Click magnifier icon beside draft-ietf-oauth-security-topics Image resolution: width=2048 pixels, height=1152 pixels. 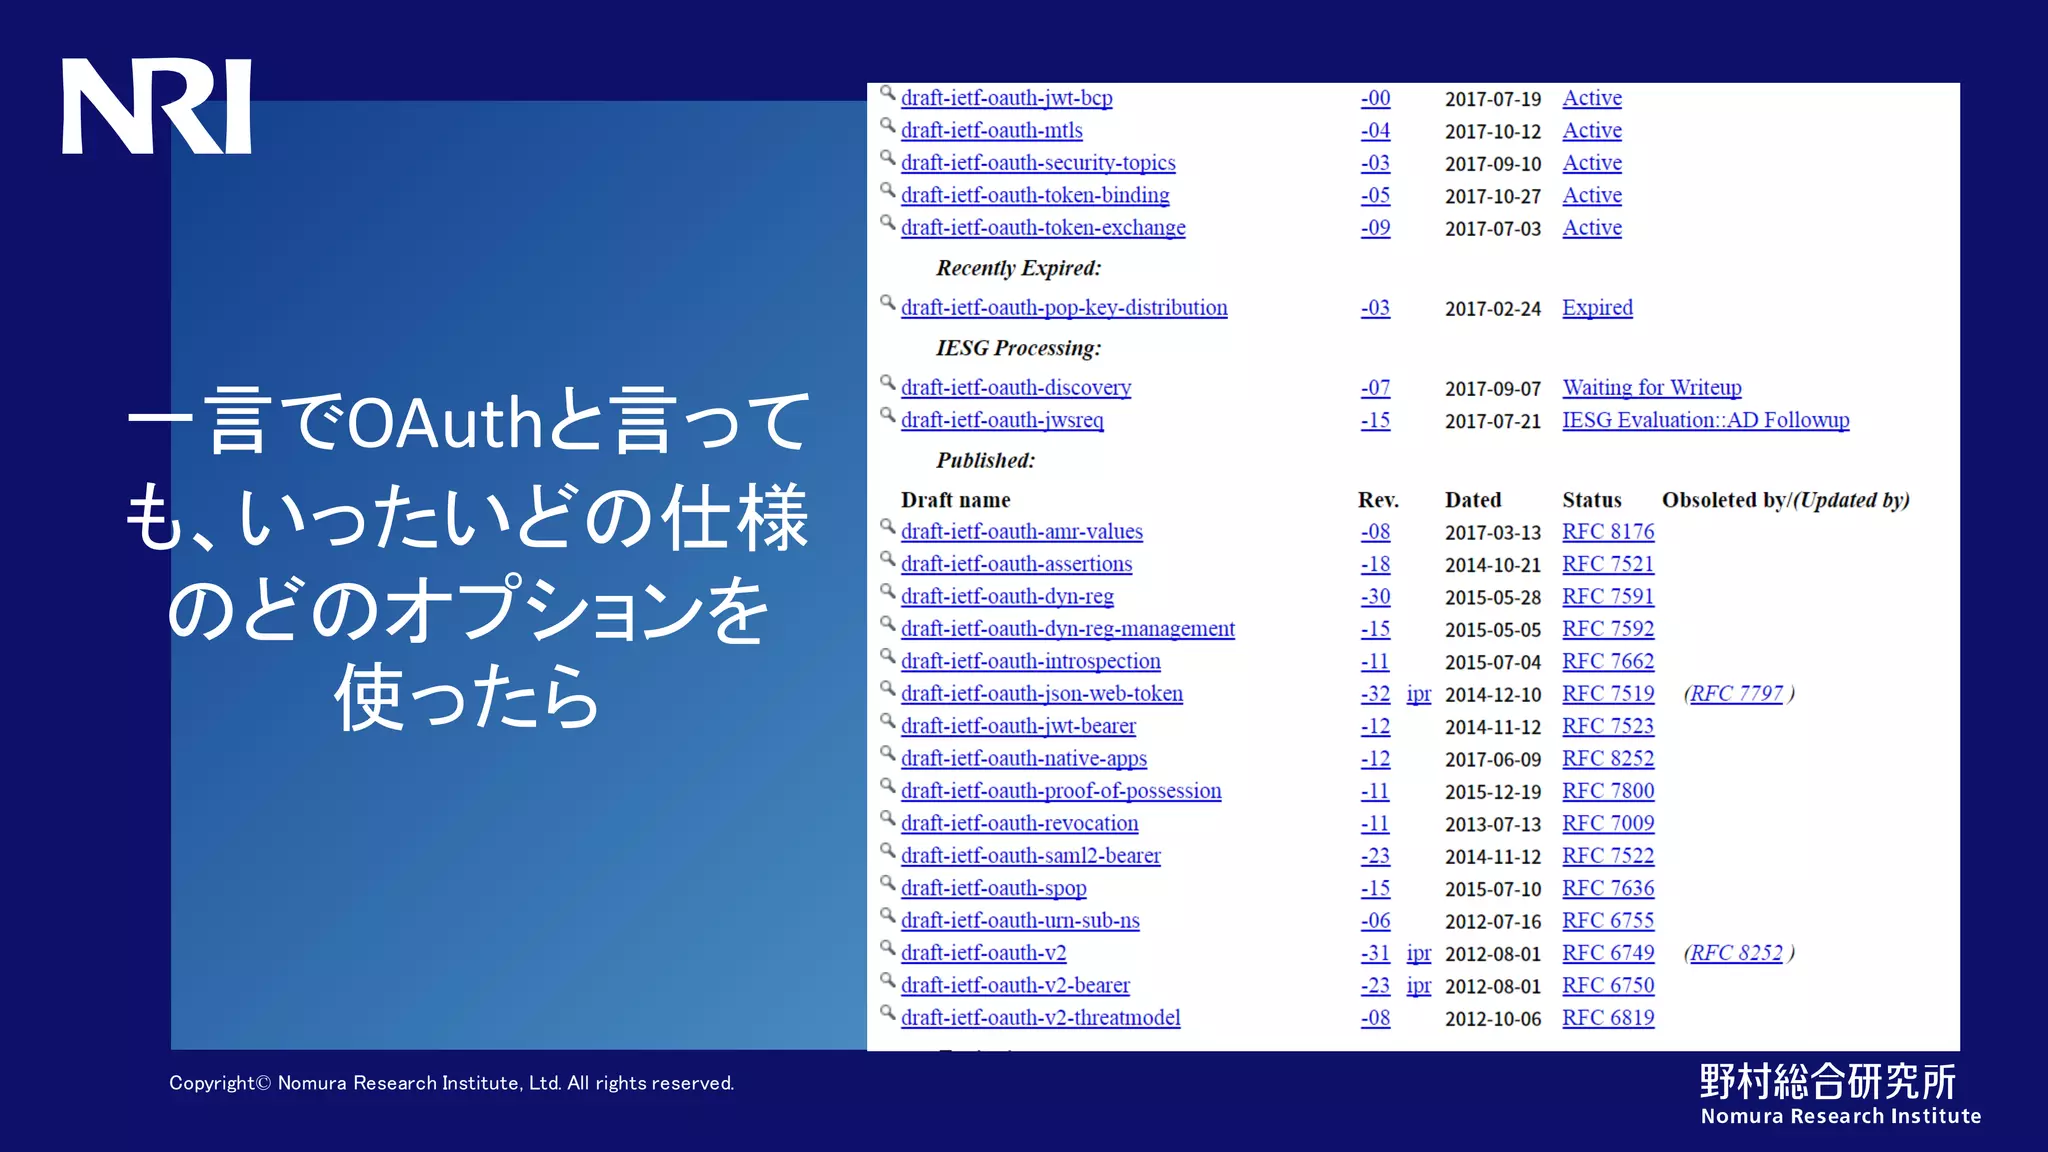tap(887, 158)
